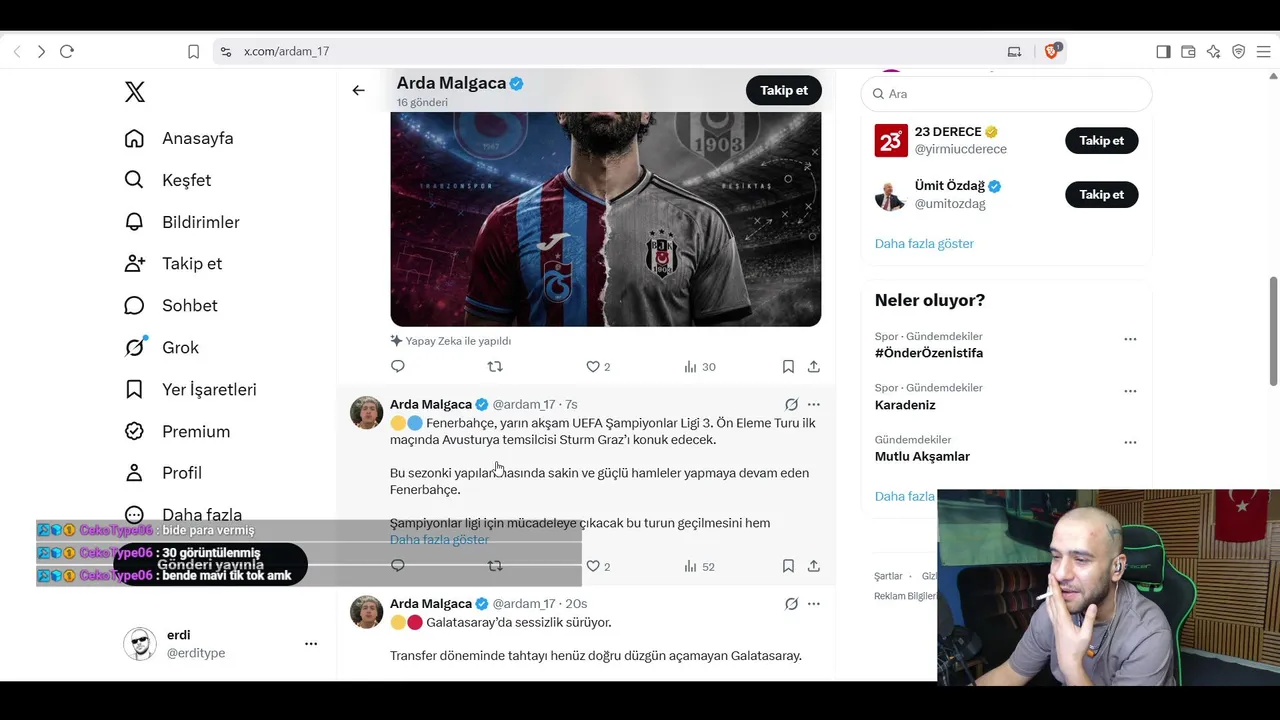1280x720 pixels.
Task: Open the #ÖnderÖzenİstifa trend
Action: (x=929, y=353)
